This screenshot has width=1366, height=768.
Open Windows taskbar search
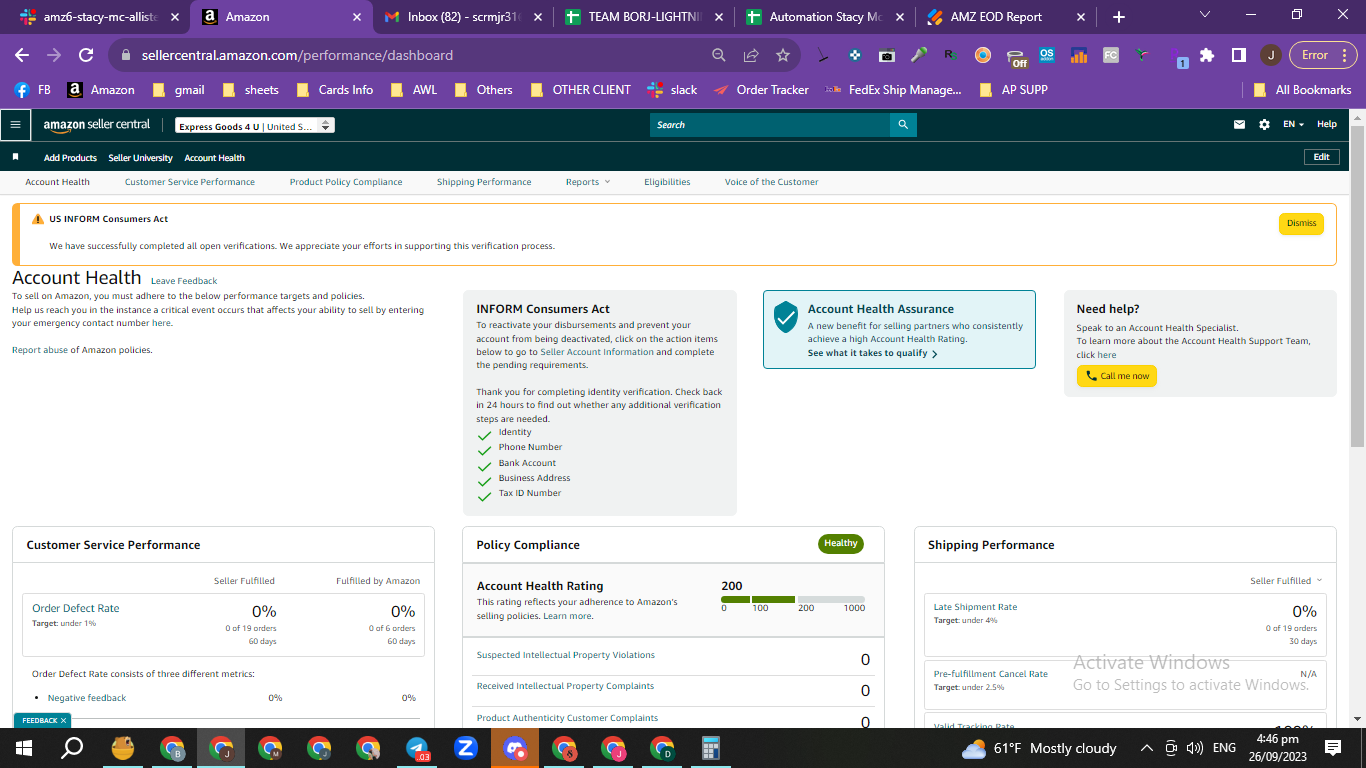[x=72, y=748]
